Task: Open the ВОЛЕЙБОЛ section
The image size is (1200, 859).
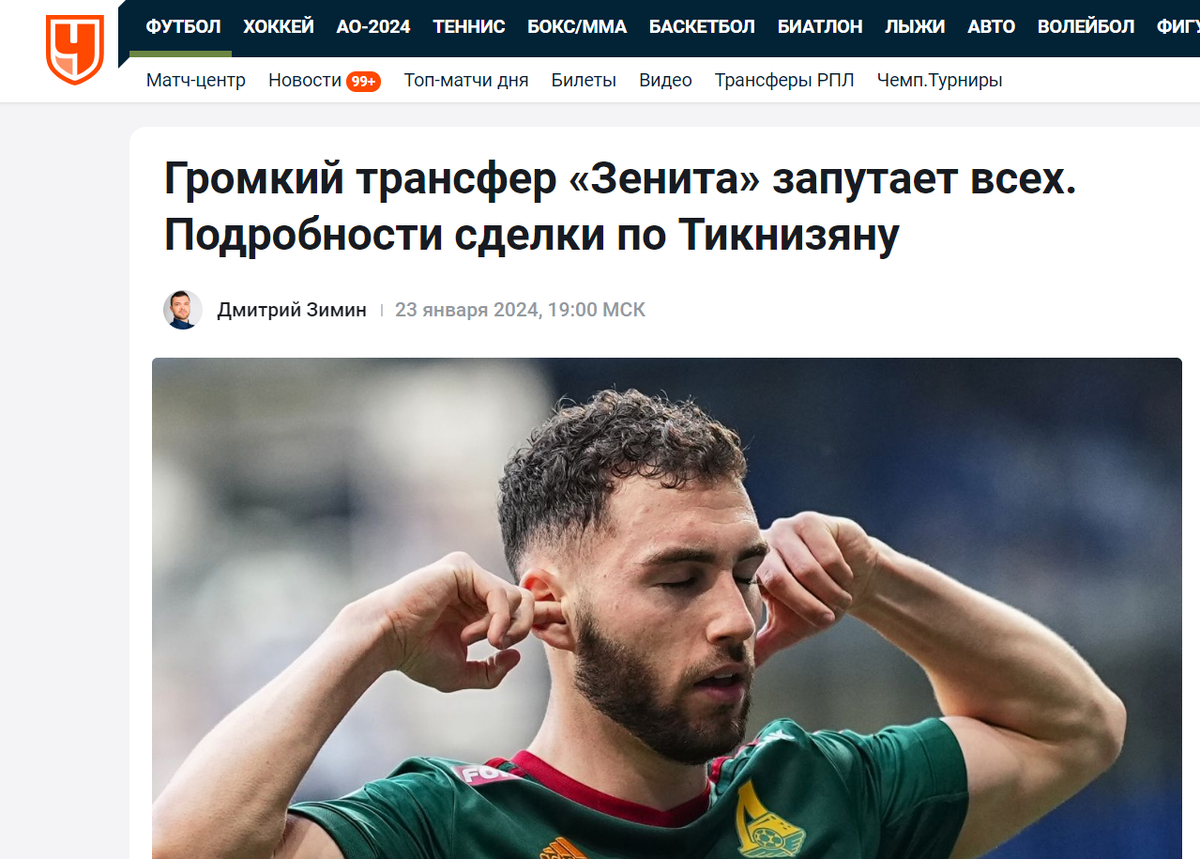Action: [x=1086, y=27]
